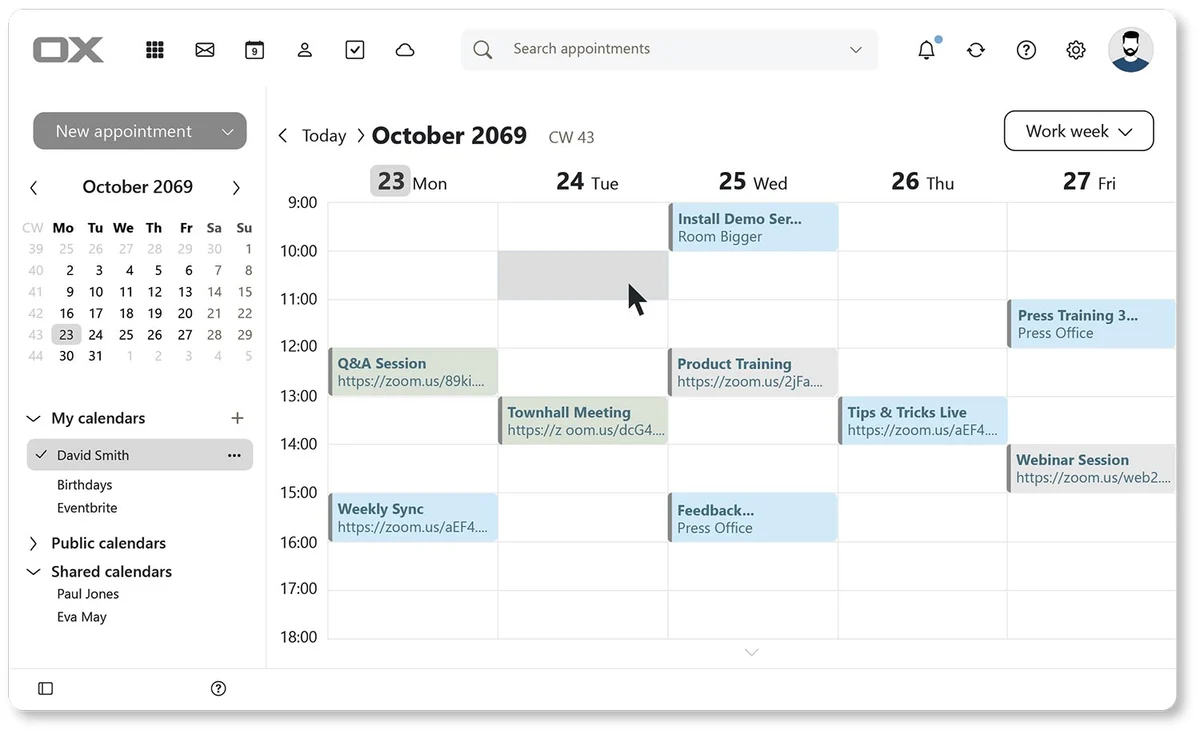
Task: Enable the Eventbrite calendar
Action: [87, 507]
